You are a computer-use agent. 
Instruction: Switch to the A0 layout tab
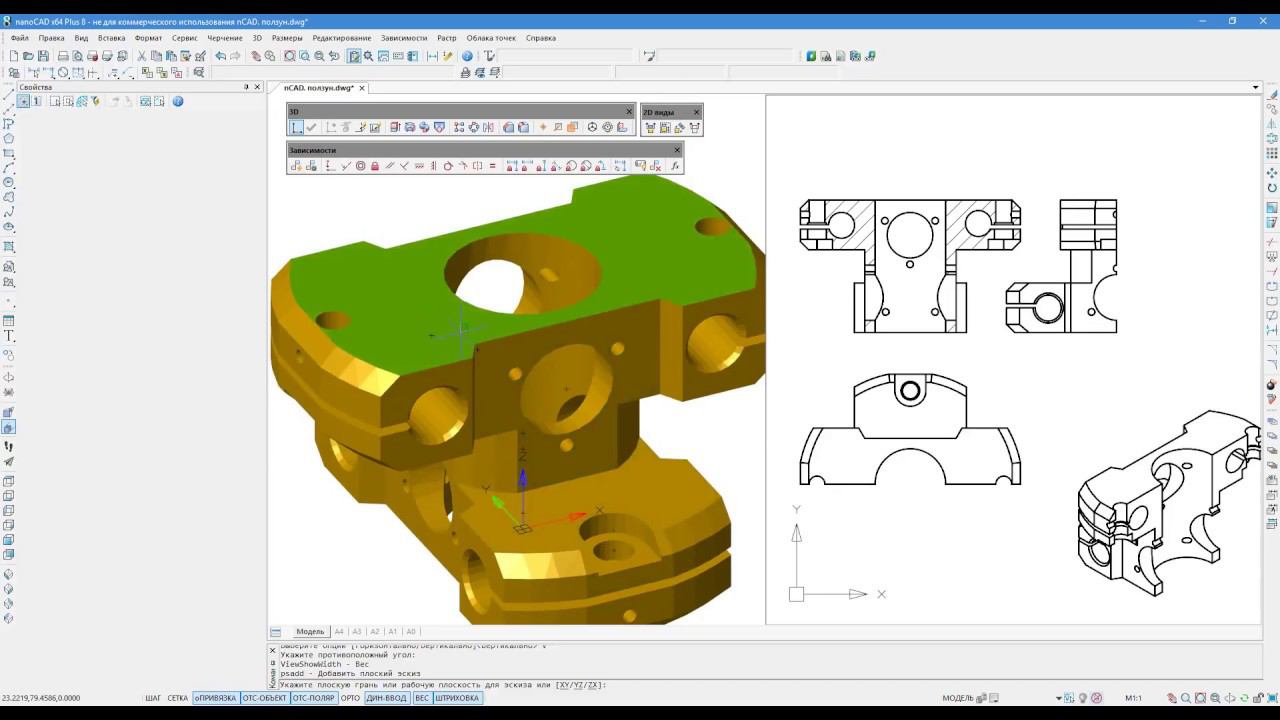(411, 632)
